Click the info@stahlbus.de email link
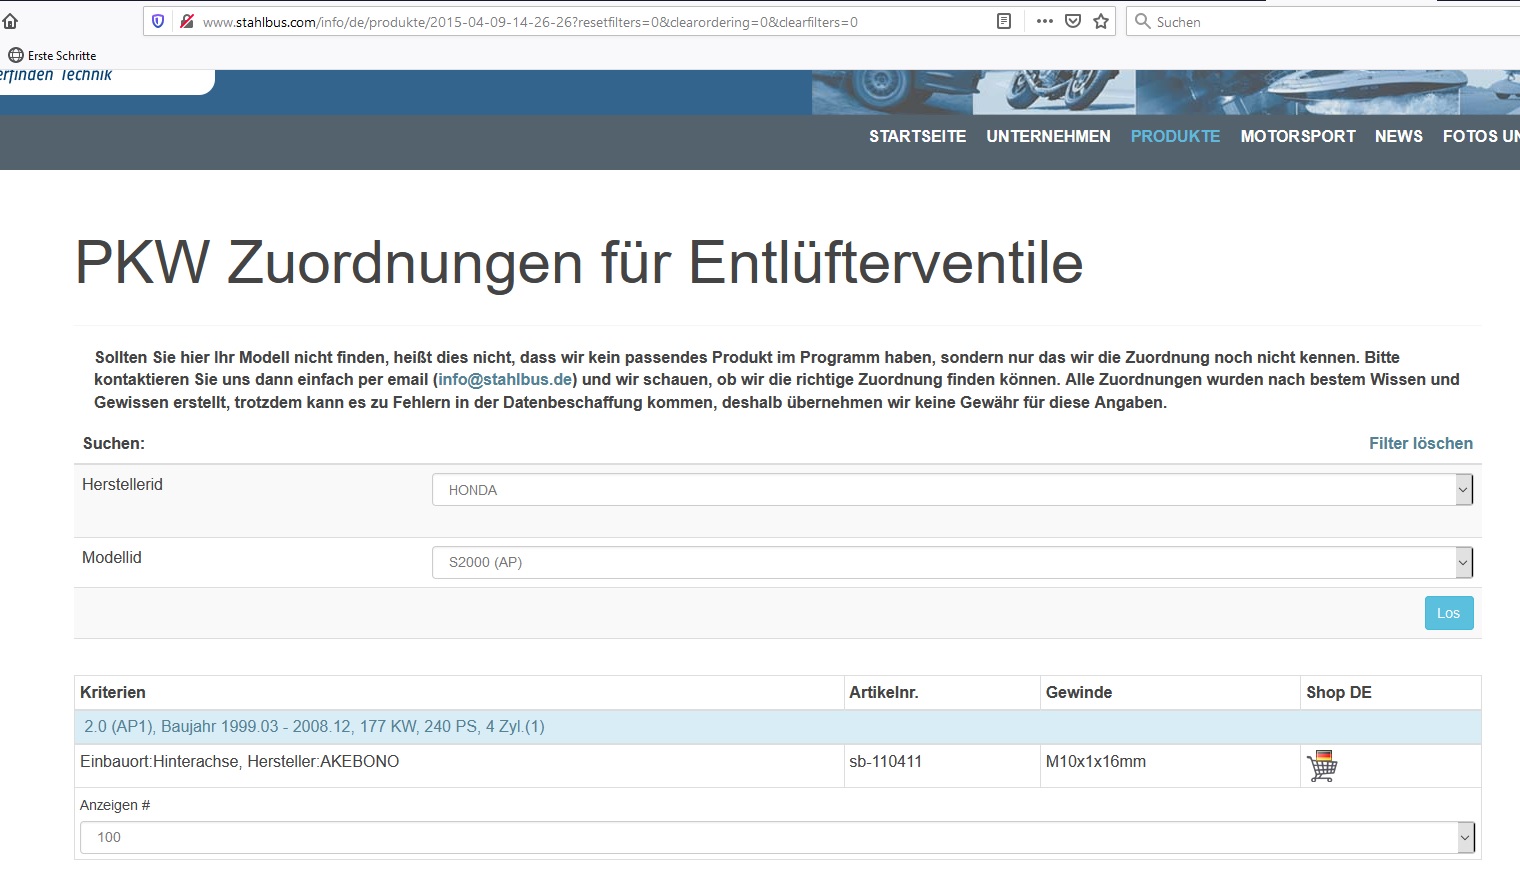 pyautogui.click(x=505, y=380)
